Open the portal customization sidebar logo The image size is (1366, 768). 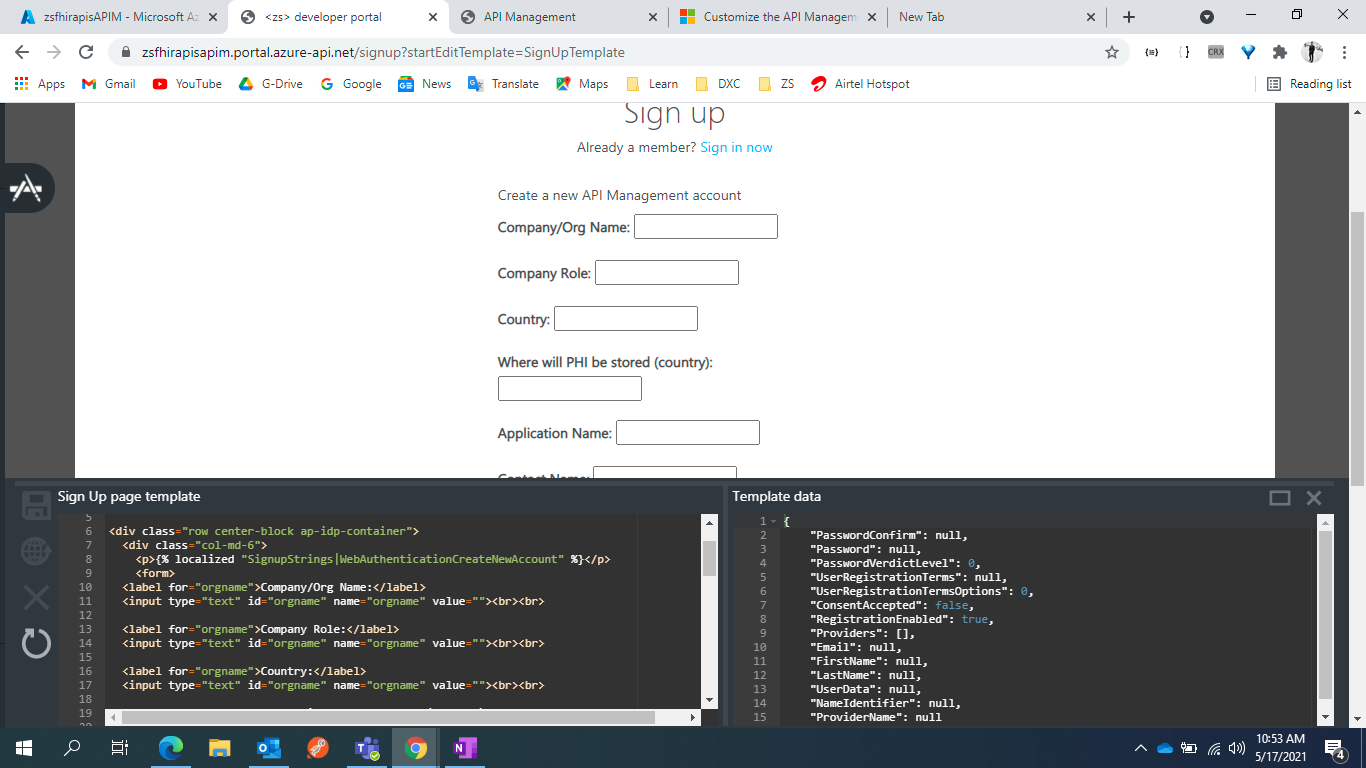[27, 188]
